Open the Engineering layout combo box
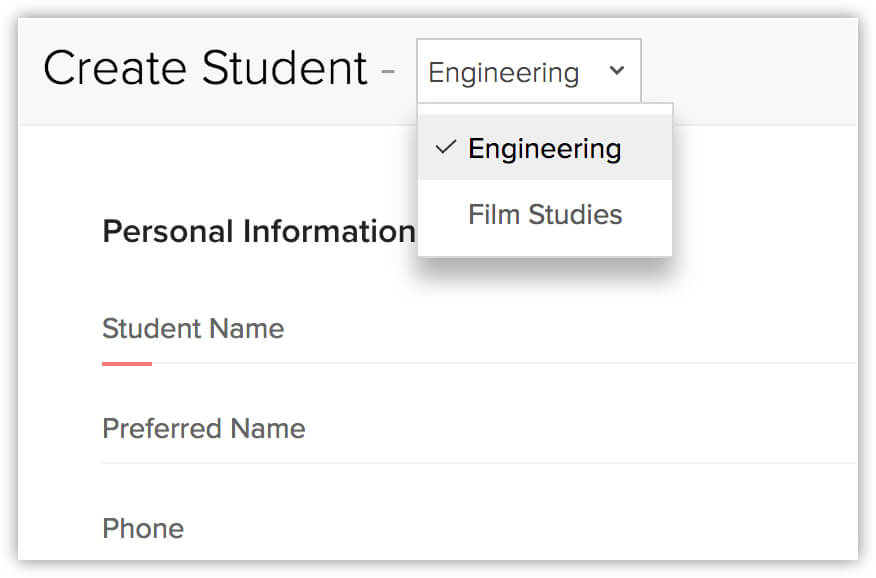Viewport: 876px width, 578px height. pyautogui.click(x=529, y=71)
